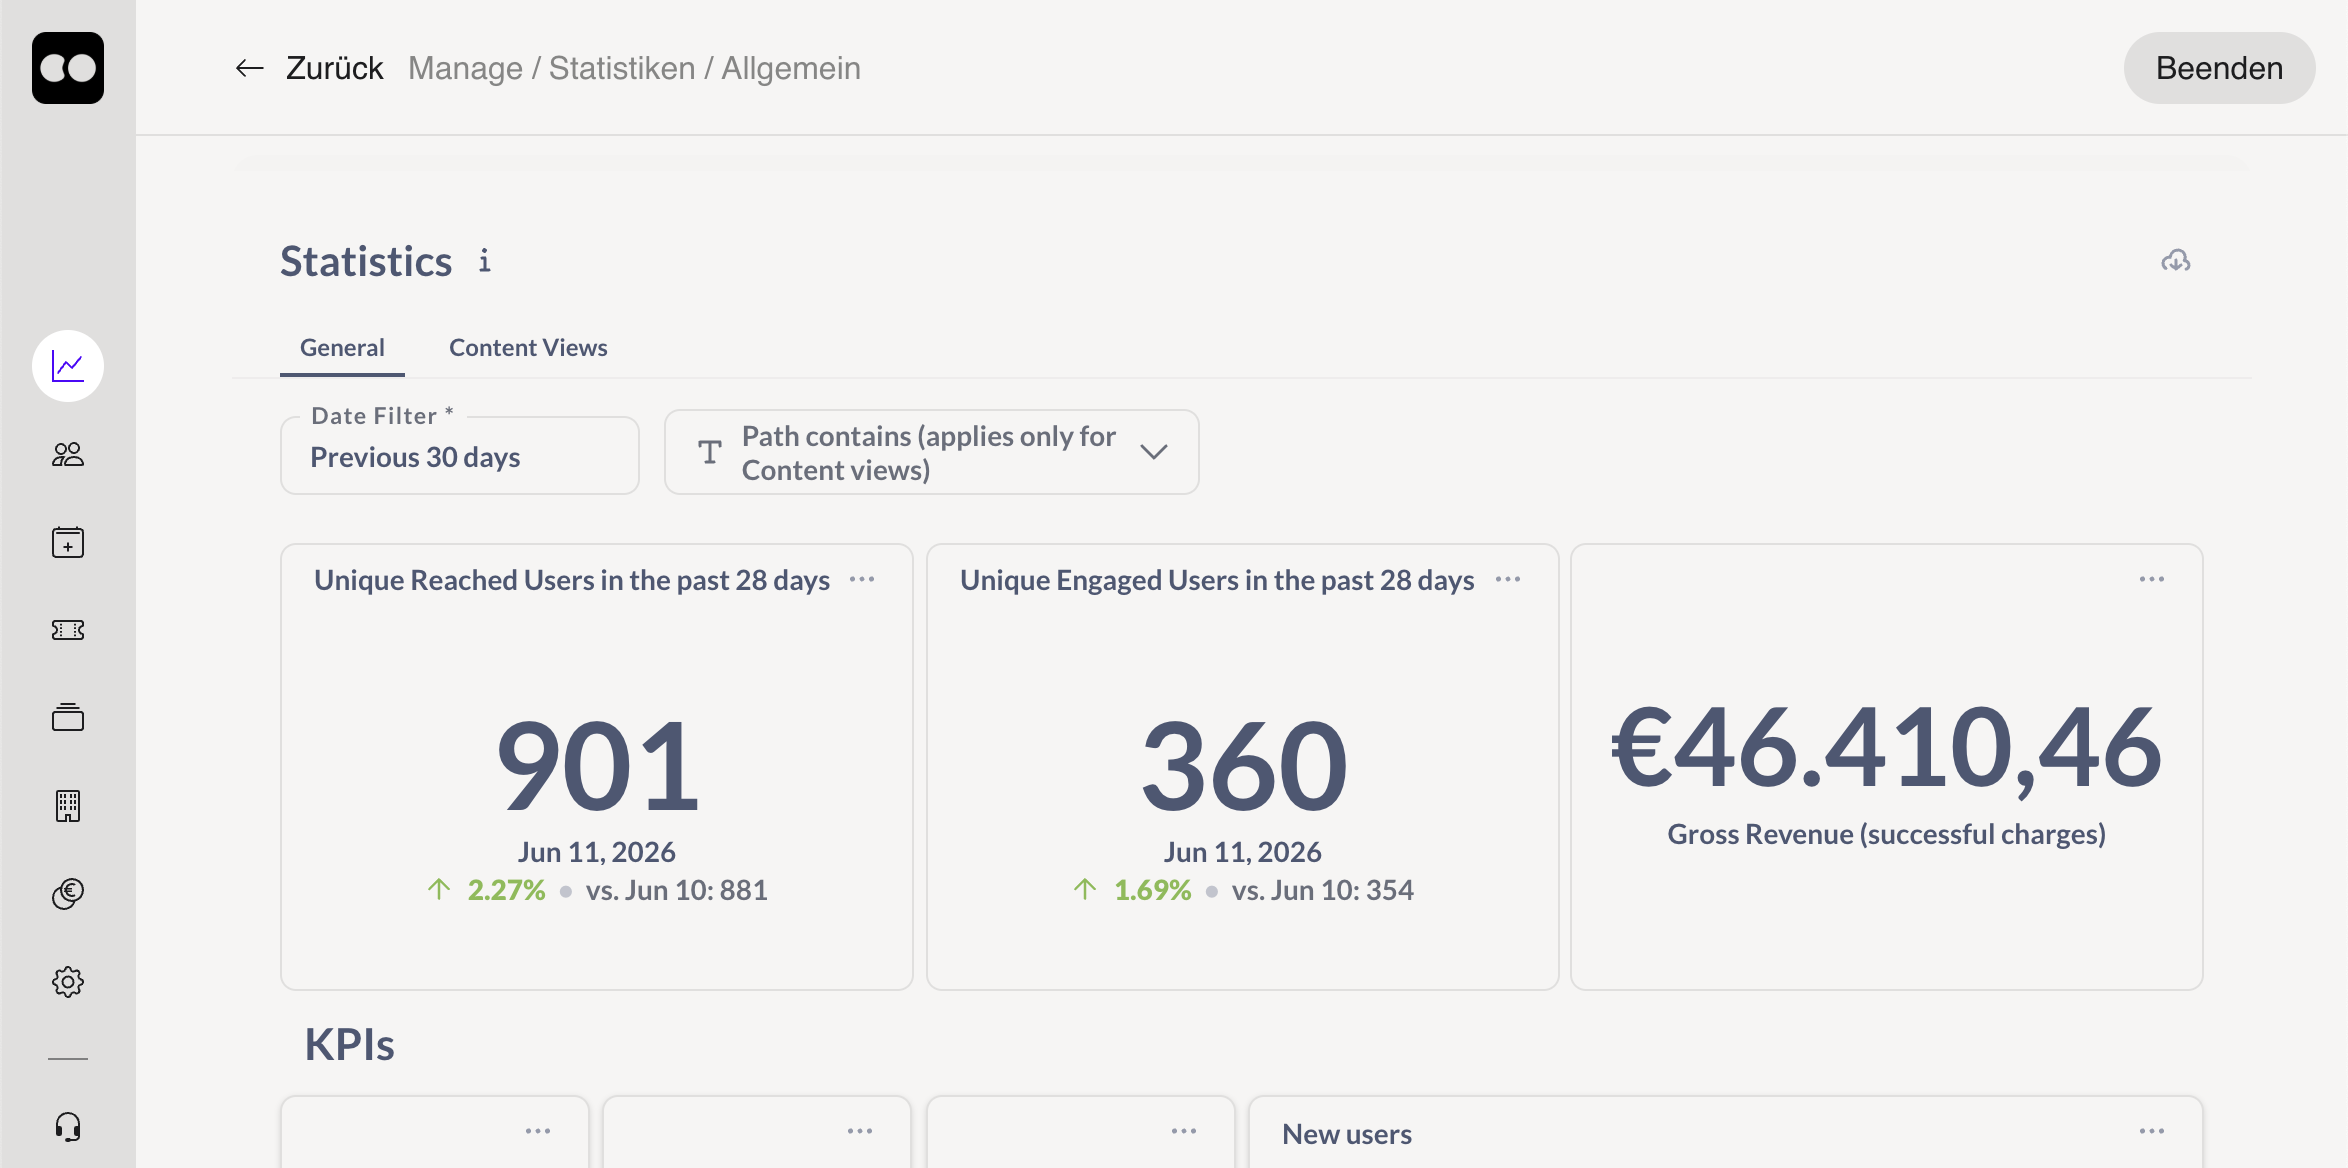Go back with the Zurück link
This screenshot has height=1168, width=2348.
tap(310, 68)
